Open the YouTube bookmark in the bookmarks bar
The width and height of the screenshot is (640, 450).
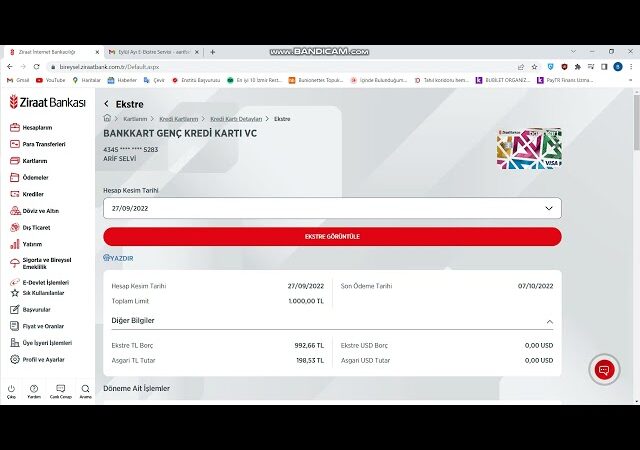(50, 80)
